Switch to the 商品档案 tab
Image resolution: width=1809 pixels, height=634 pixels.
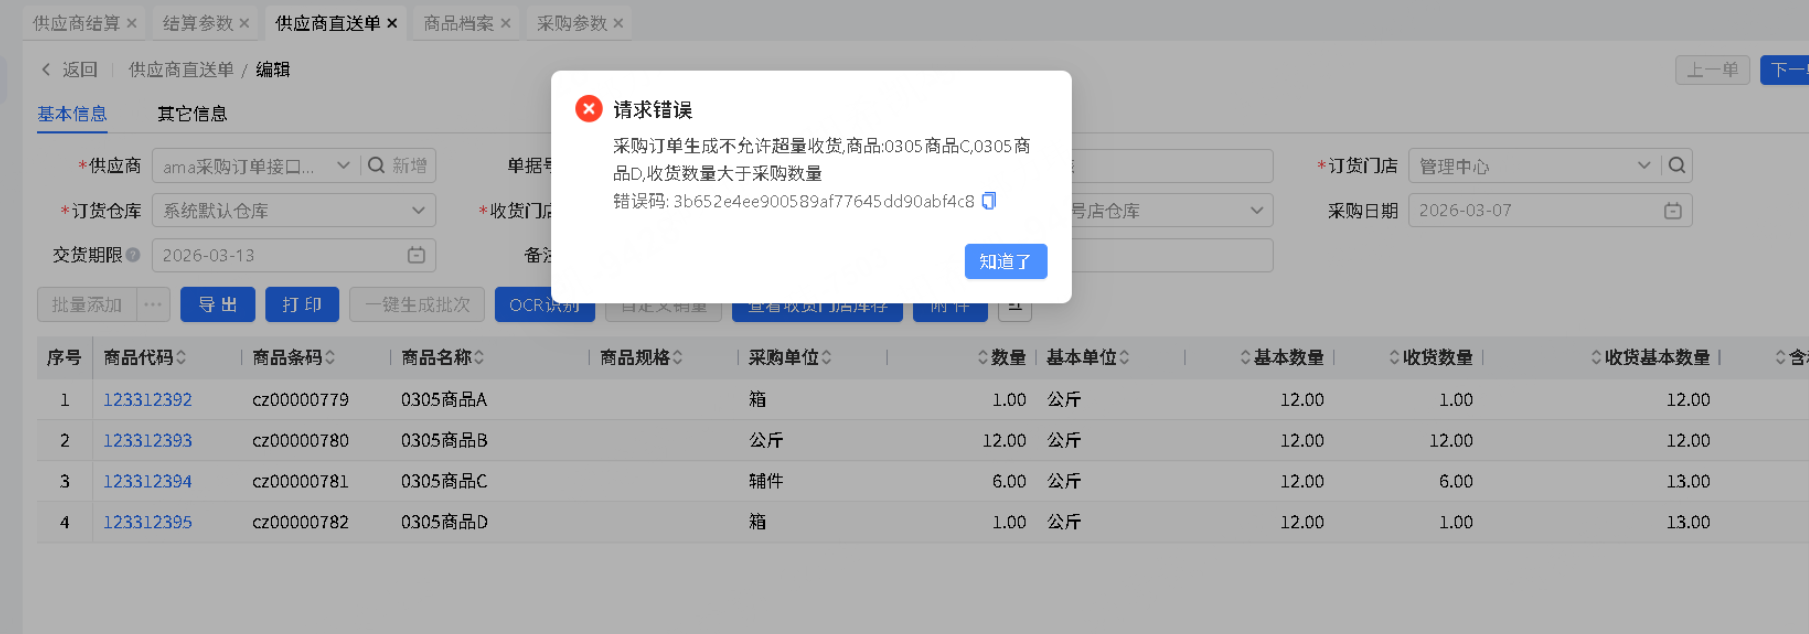459,23
